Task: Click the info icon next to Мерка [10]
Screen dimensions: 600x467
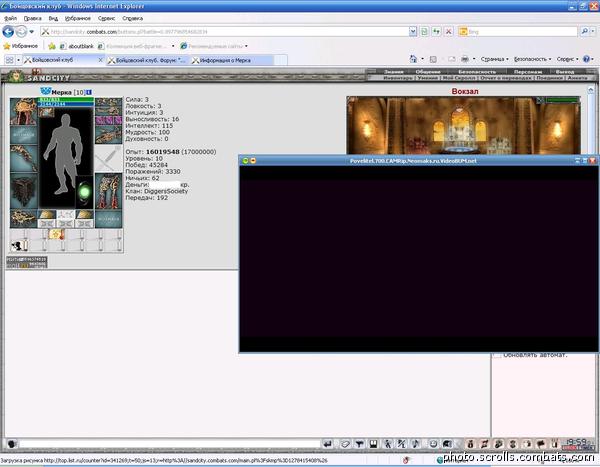Action: click(88, 92)
